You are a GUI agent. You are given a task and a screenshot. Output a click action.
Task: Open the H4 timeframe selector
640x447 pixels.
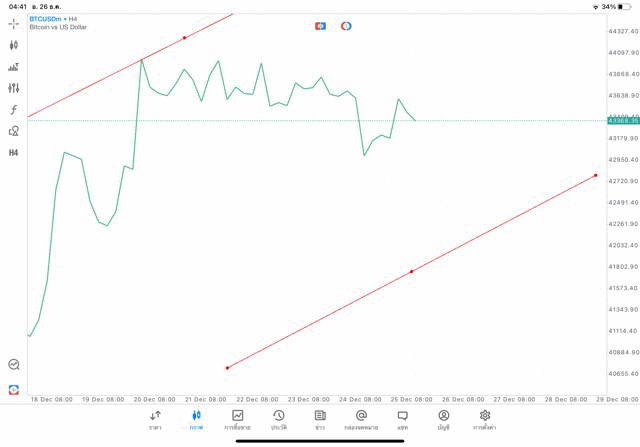point(14,153)
